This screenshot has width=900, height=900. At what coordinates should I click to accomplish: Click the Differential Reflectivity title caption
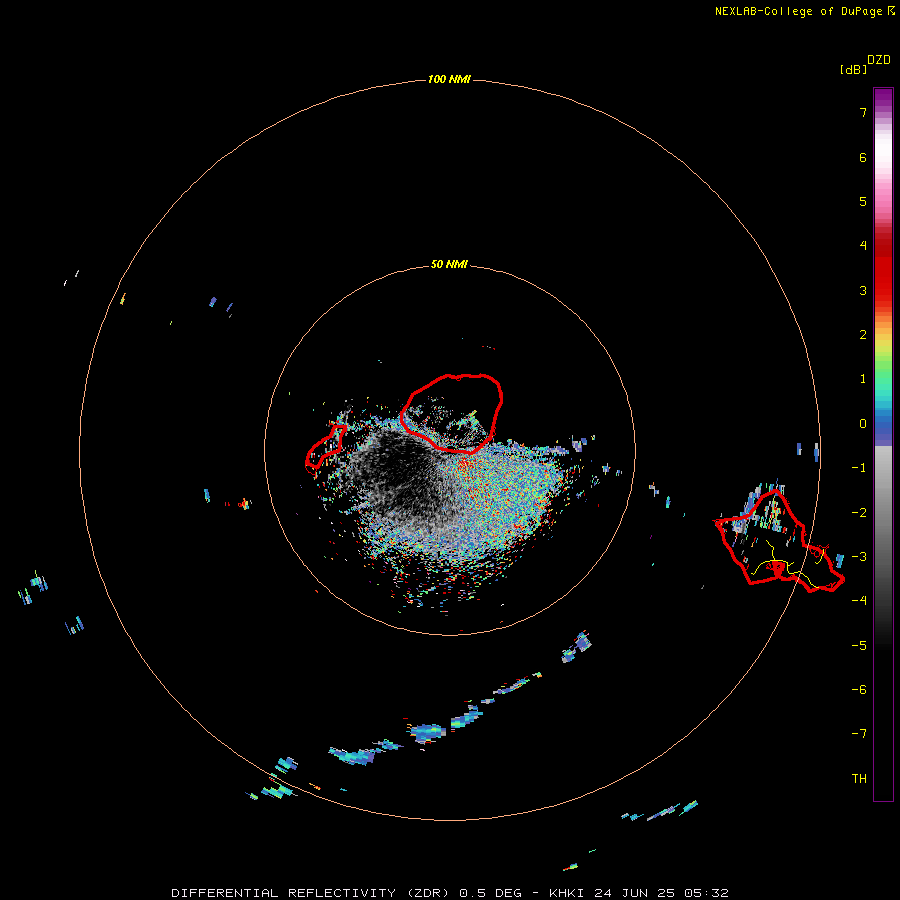tap(449, 893)
